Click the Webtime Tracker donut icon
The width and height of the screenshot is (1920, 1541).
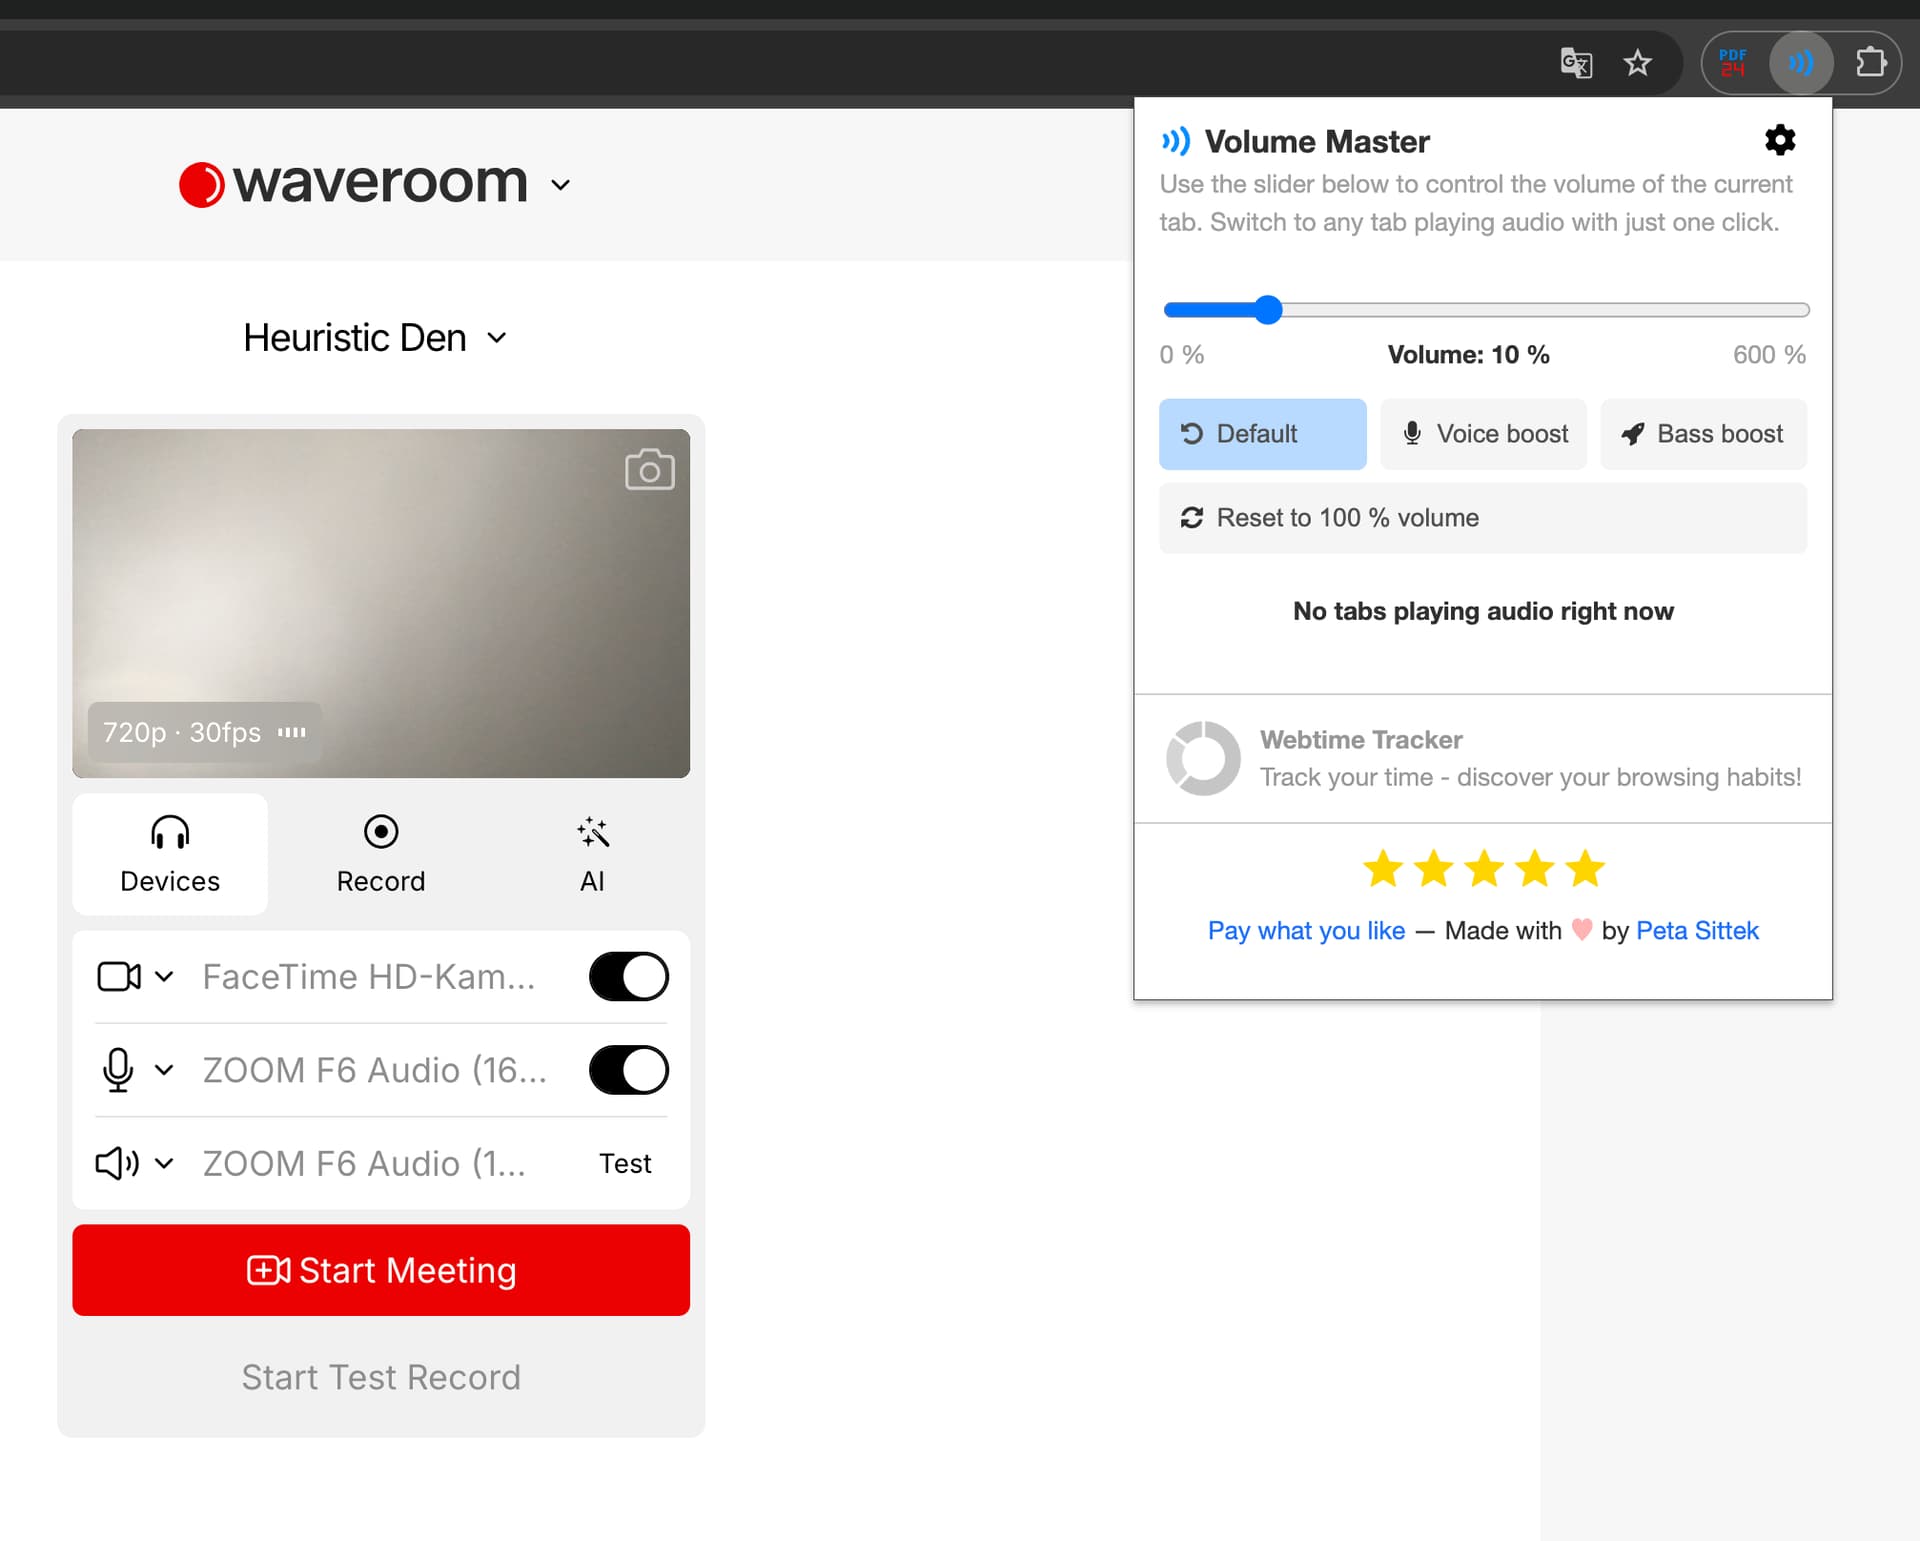click(x=1203, y=758)
